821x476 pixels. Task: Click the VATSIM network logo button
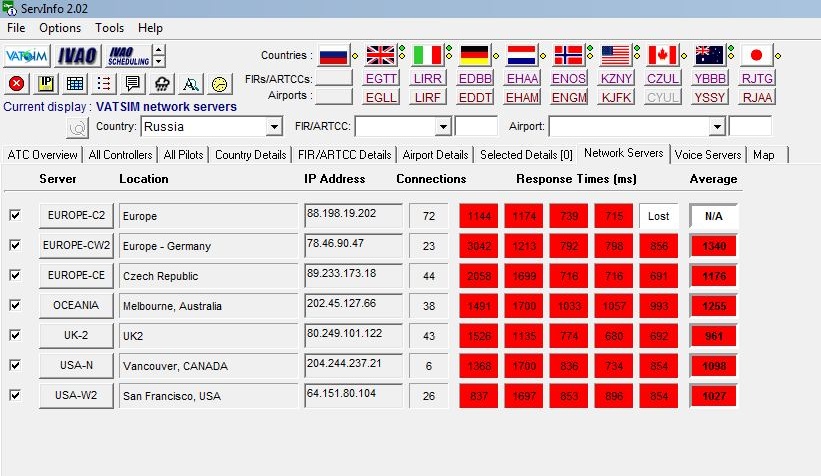pyautogui.click(x=25, y=55)
